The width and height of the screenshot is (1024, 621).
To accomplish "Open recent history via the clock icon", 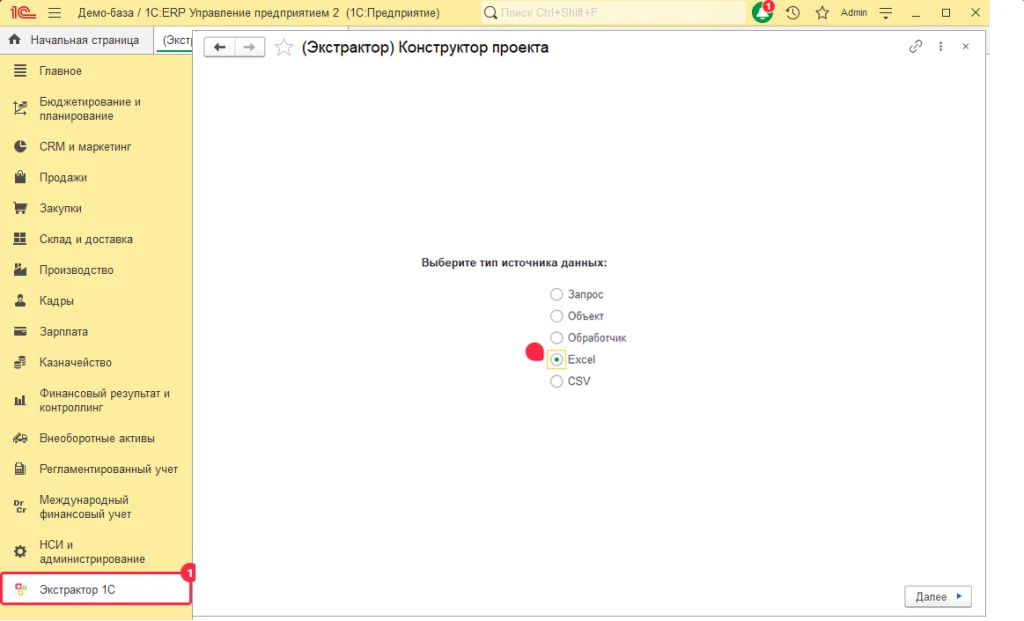I will tap(791, 12).
